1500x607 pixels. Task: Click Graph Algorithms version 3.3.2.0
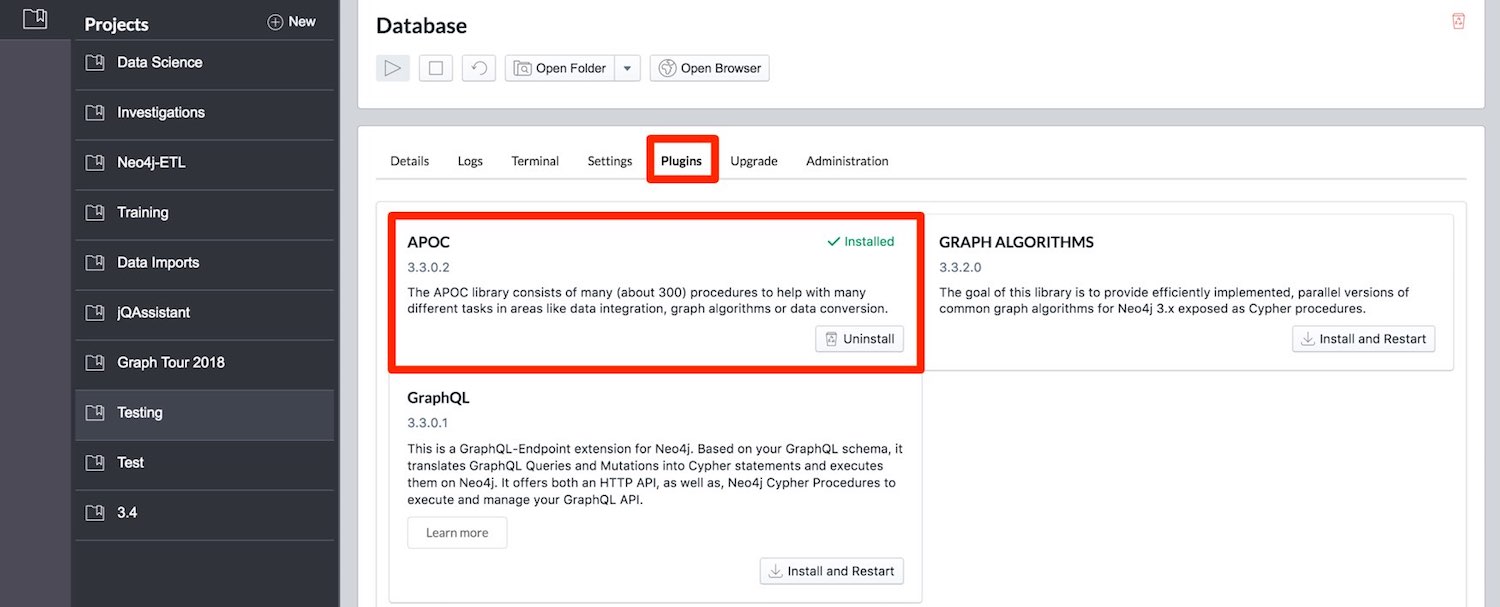click(960, 268)
